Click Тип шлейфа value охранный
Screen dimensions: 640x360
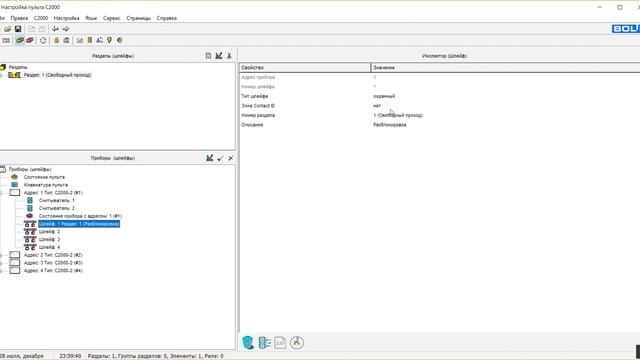click(x=384, y=96)
